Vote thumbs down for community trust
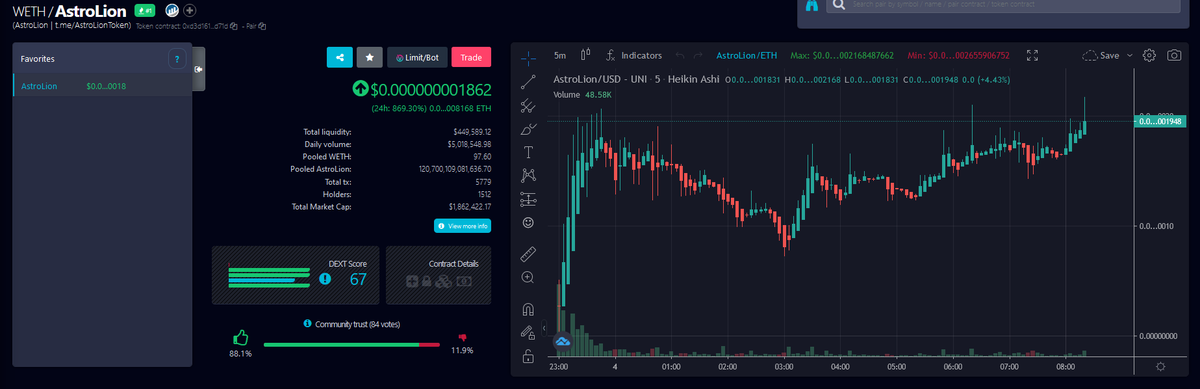Screen dimensions: 1200x389 coord(462,337)
